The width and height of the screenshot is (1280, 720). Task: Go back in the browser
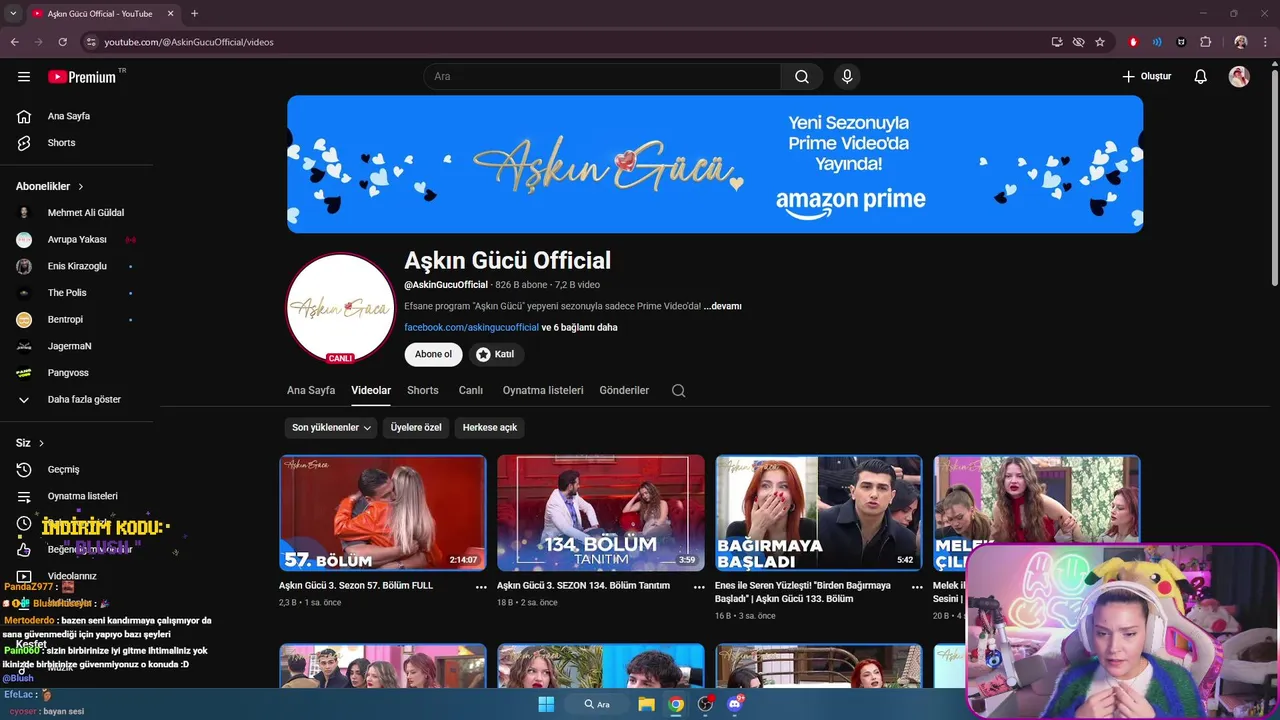14,42
